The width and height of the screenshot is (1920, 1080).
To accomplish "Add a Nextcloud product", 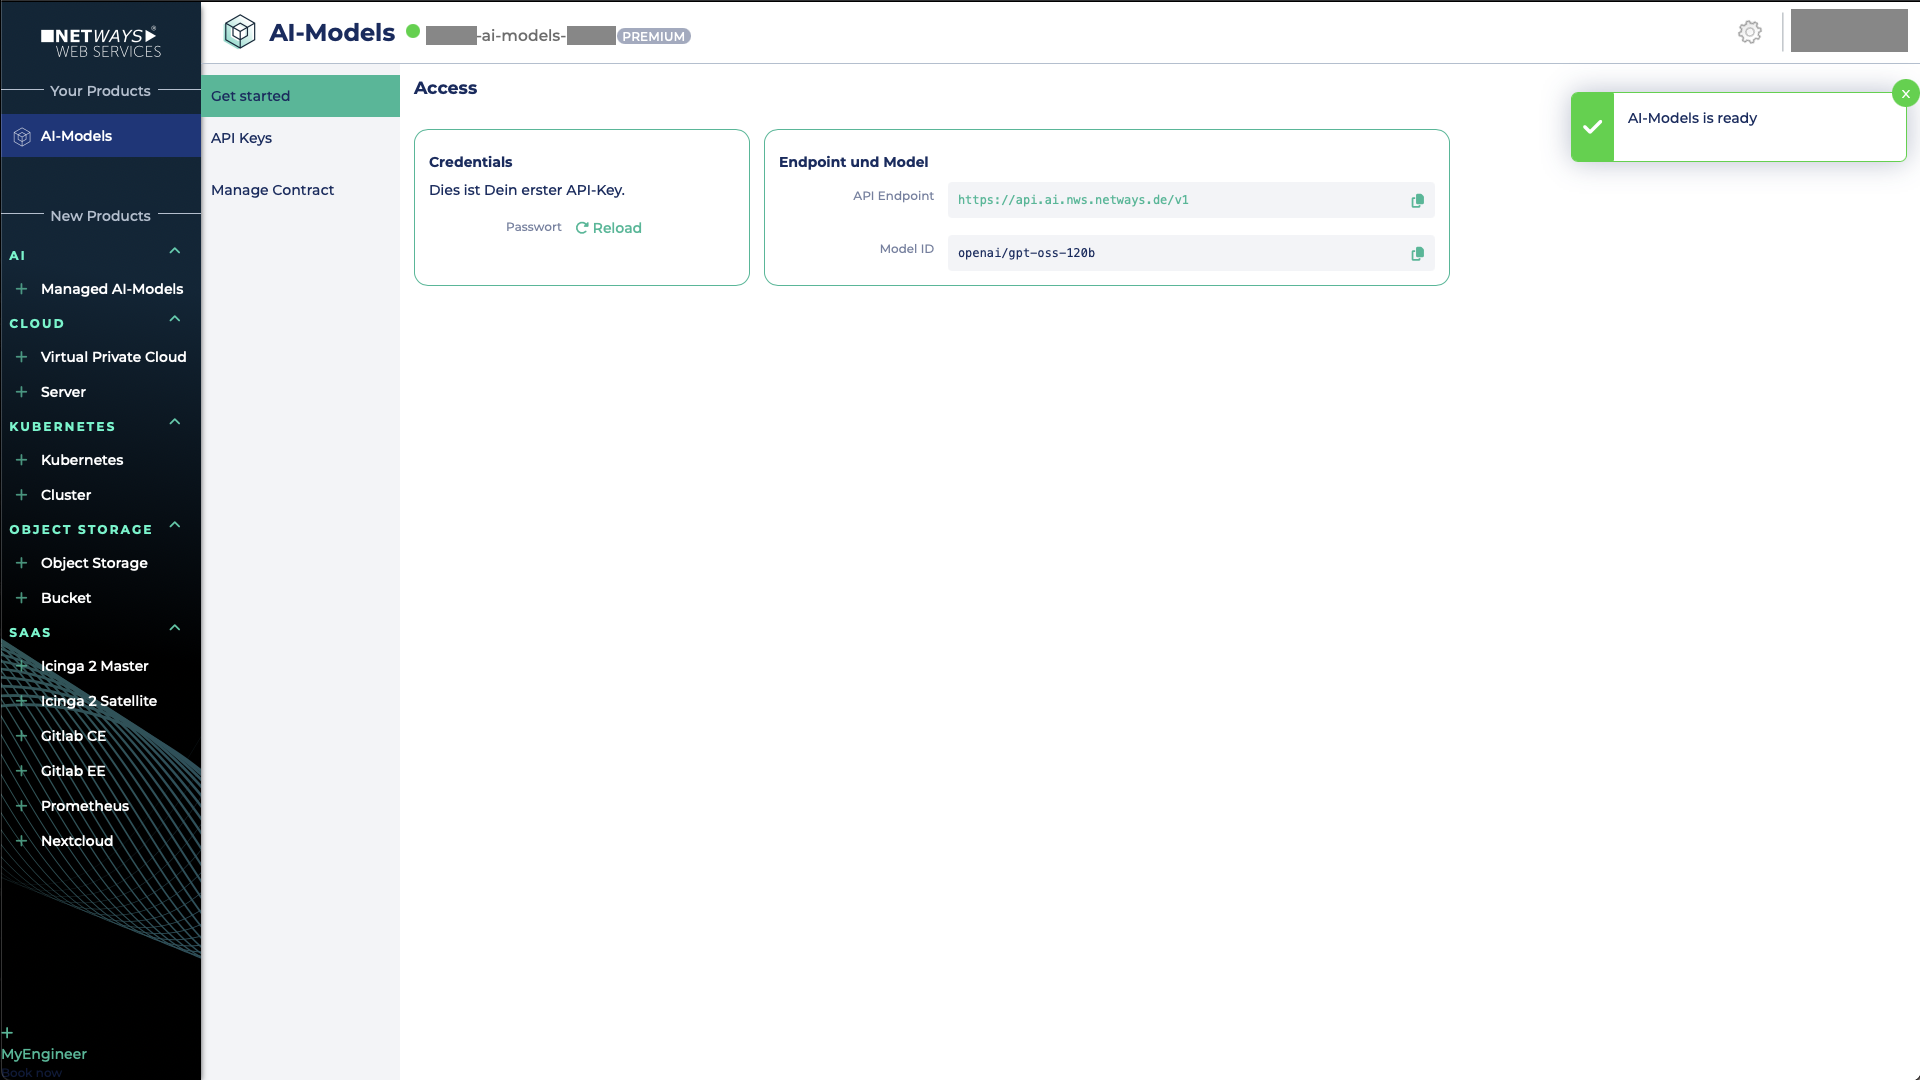I will (x=77, y=841).
